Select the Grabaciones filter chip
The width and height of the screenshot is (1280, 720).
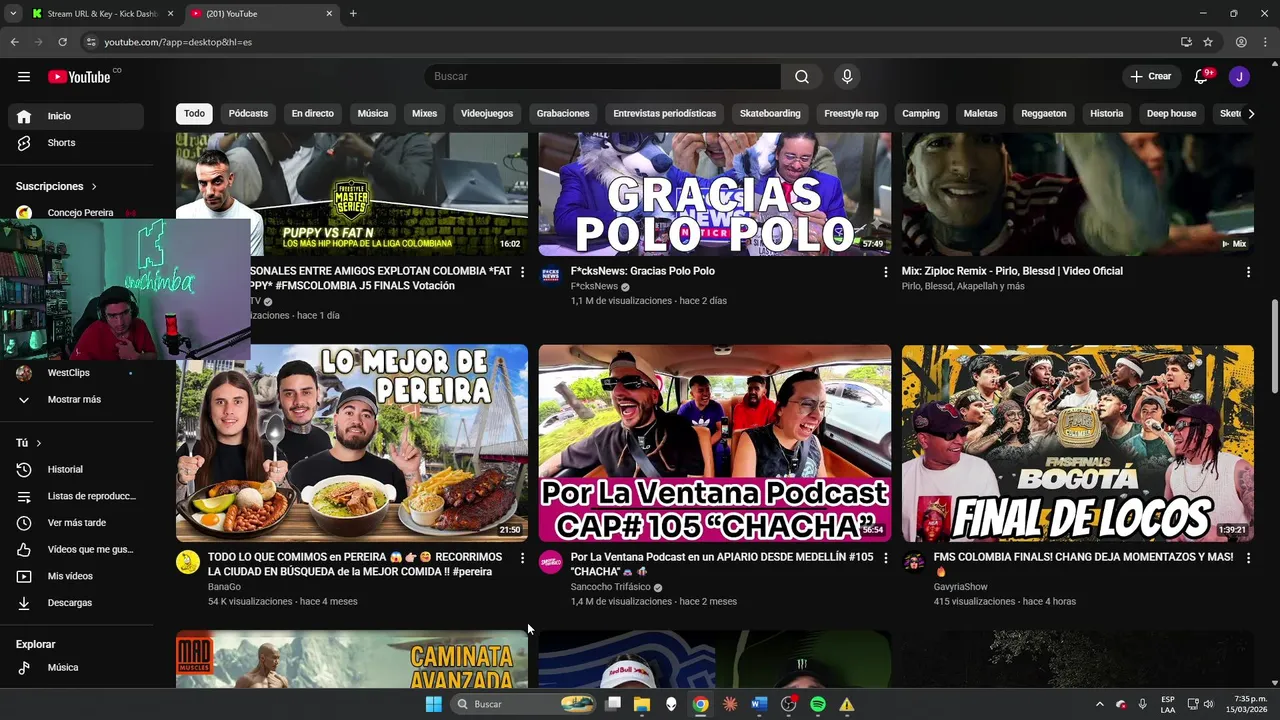(563, 114)
